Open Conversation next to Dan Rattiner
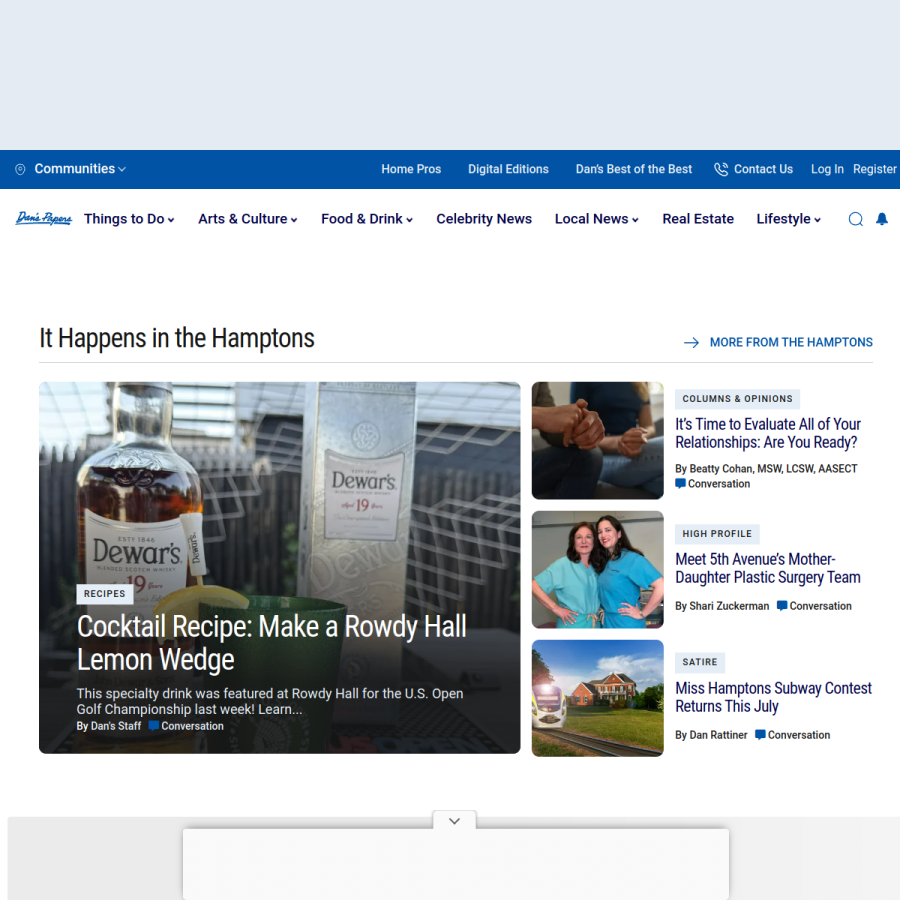This screenshot has height=900, width=900. click(793, 735)
